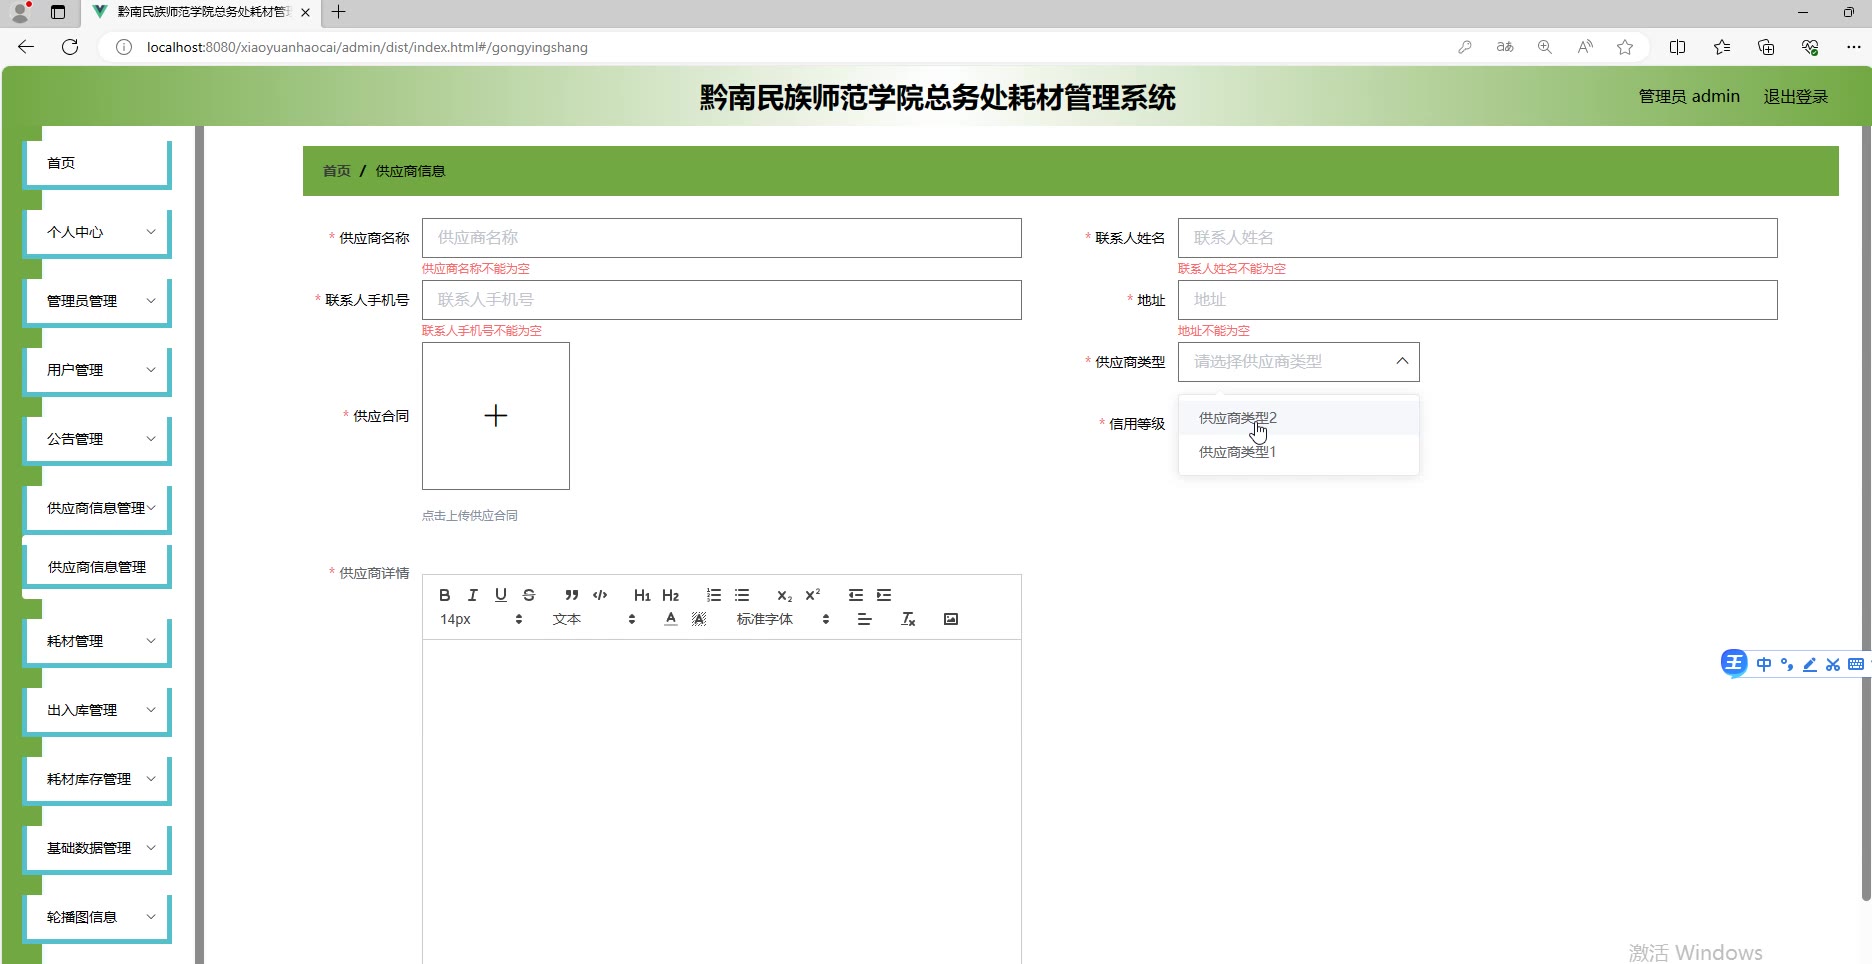Open the 标准字体 font family dropdown

(782, 619)
